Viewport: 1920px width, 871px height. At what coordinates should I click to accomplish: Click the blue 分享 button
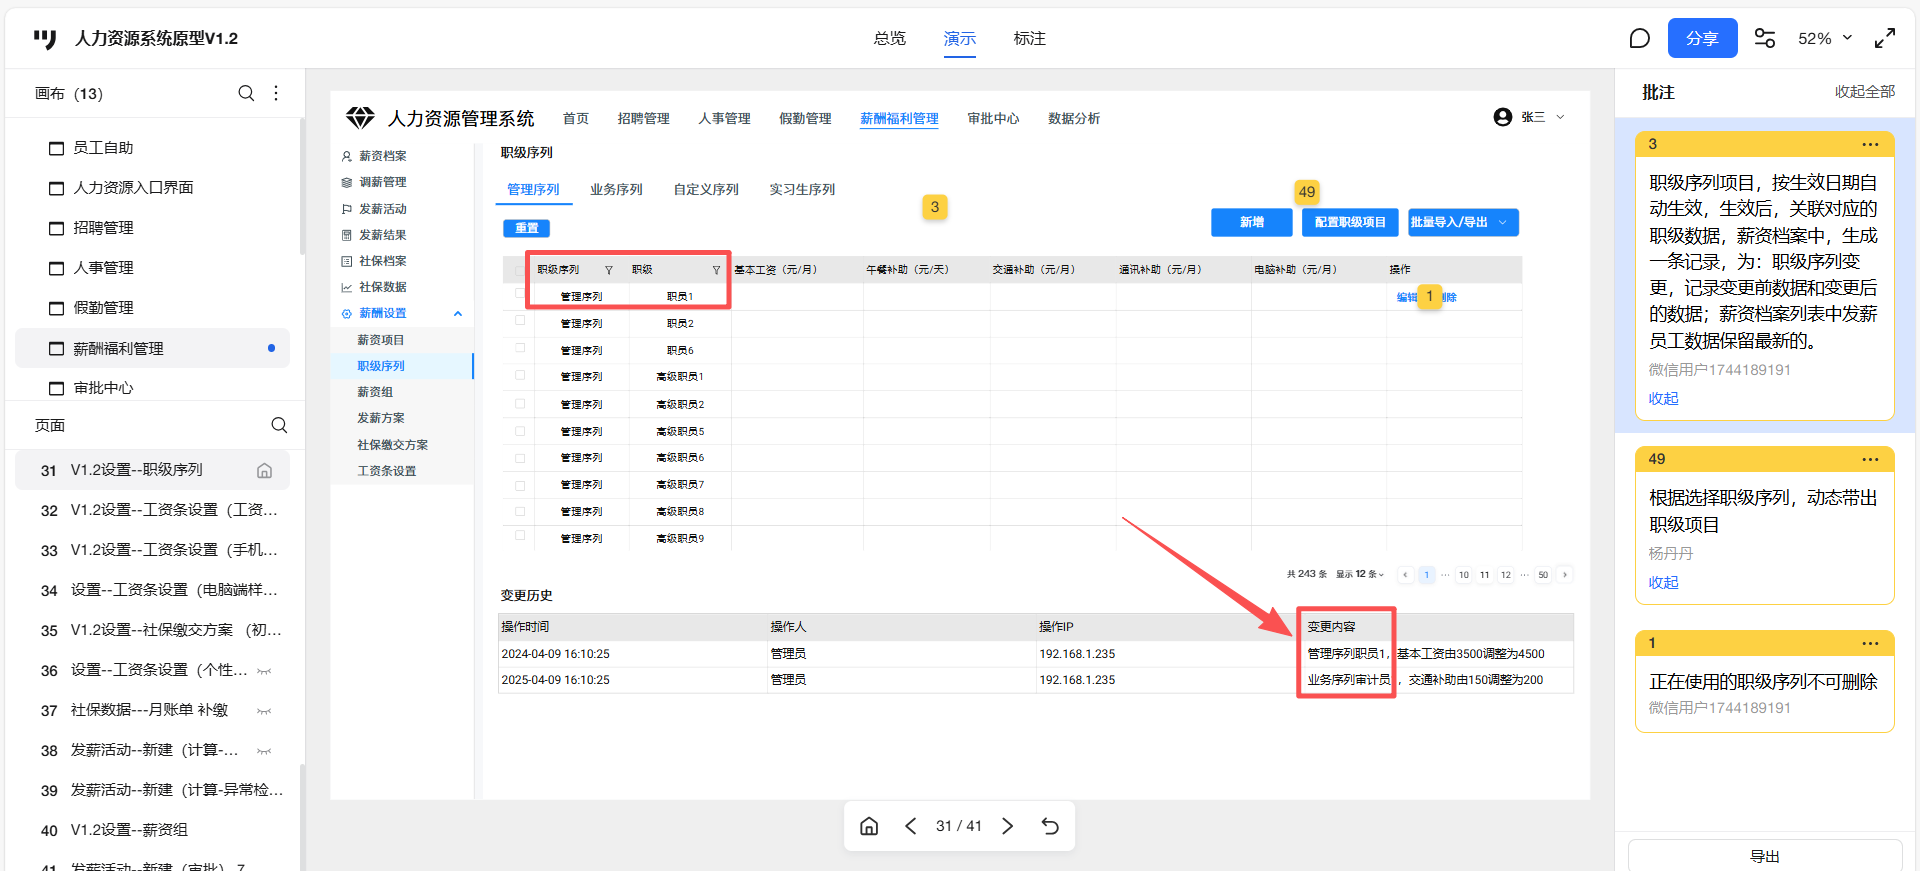tap(1702, 38)
